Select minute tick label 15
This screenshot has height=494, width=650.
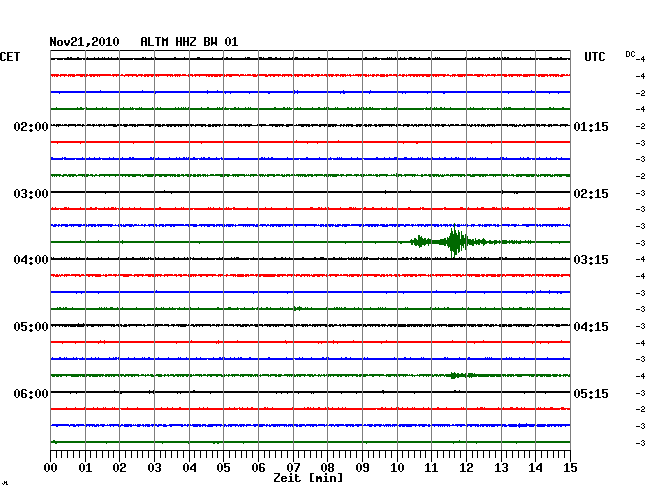click(x=570, y=468)
